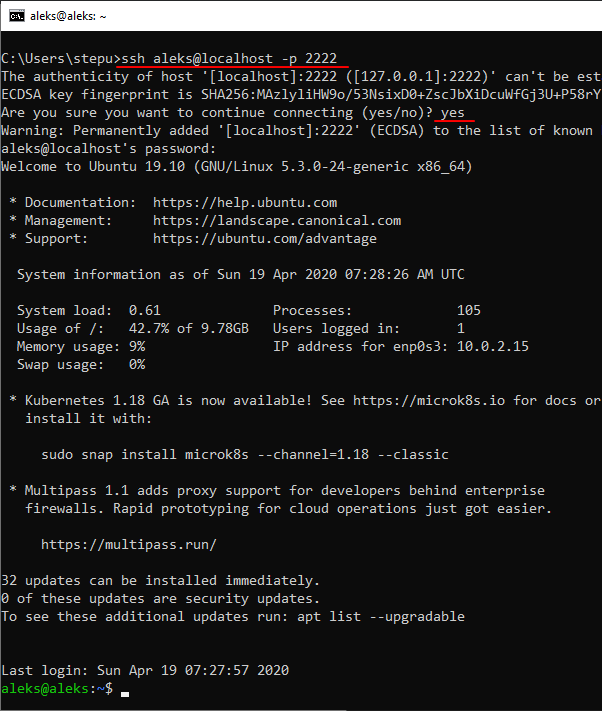Click the SHA256 key fingerprint text

[x=400, y=94]
